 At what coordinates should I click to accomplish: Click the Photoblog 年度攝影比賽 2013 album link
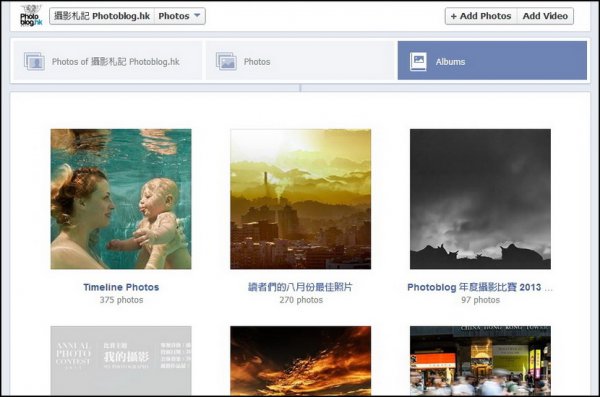pyautogui.click(x=480, y=288)
